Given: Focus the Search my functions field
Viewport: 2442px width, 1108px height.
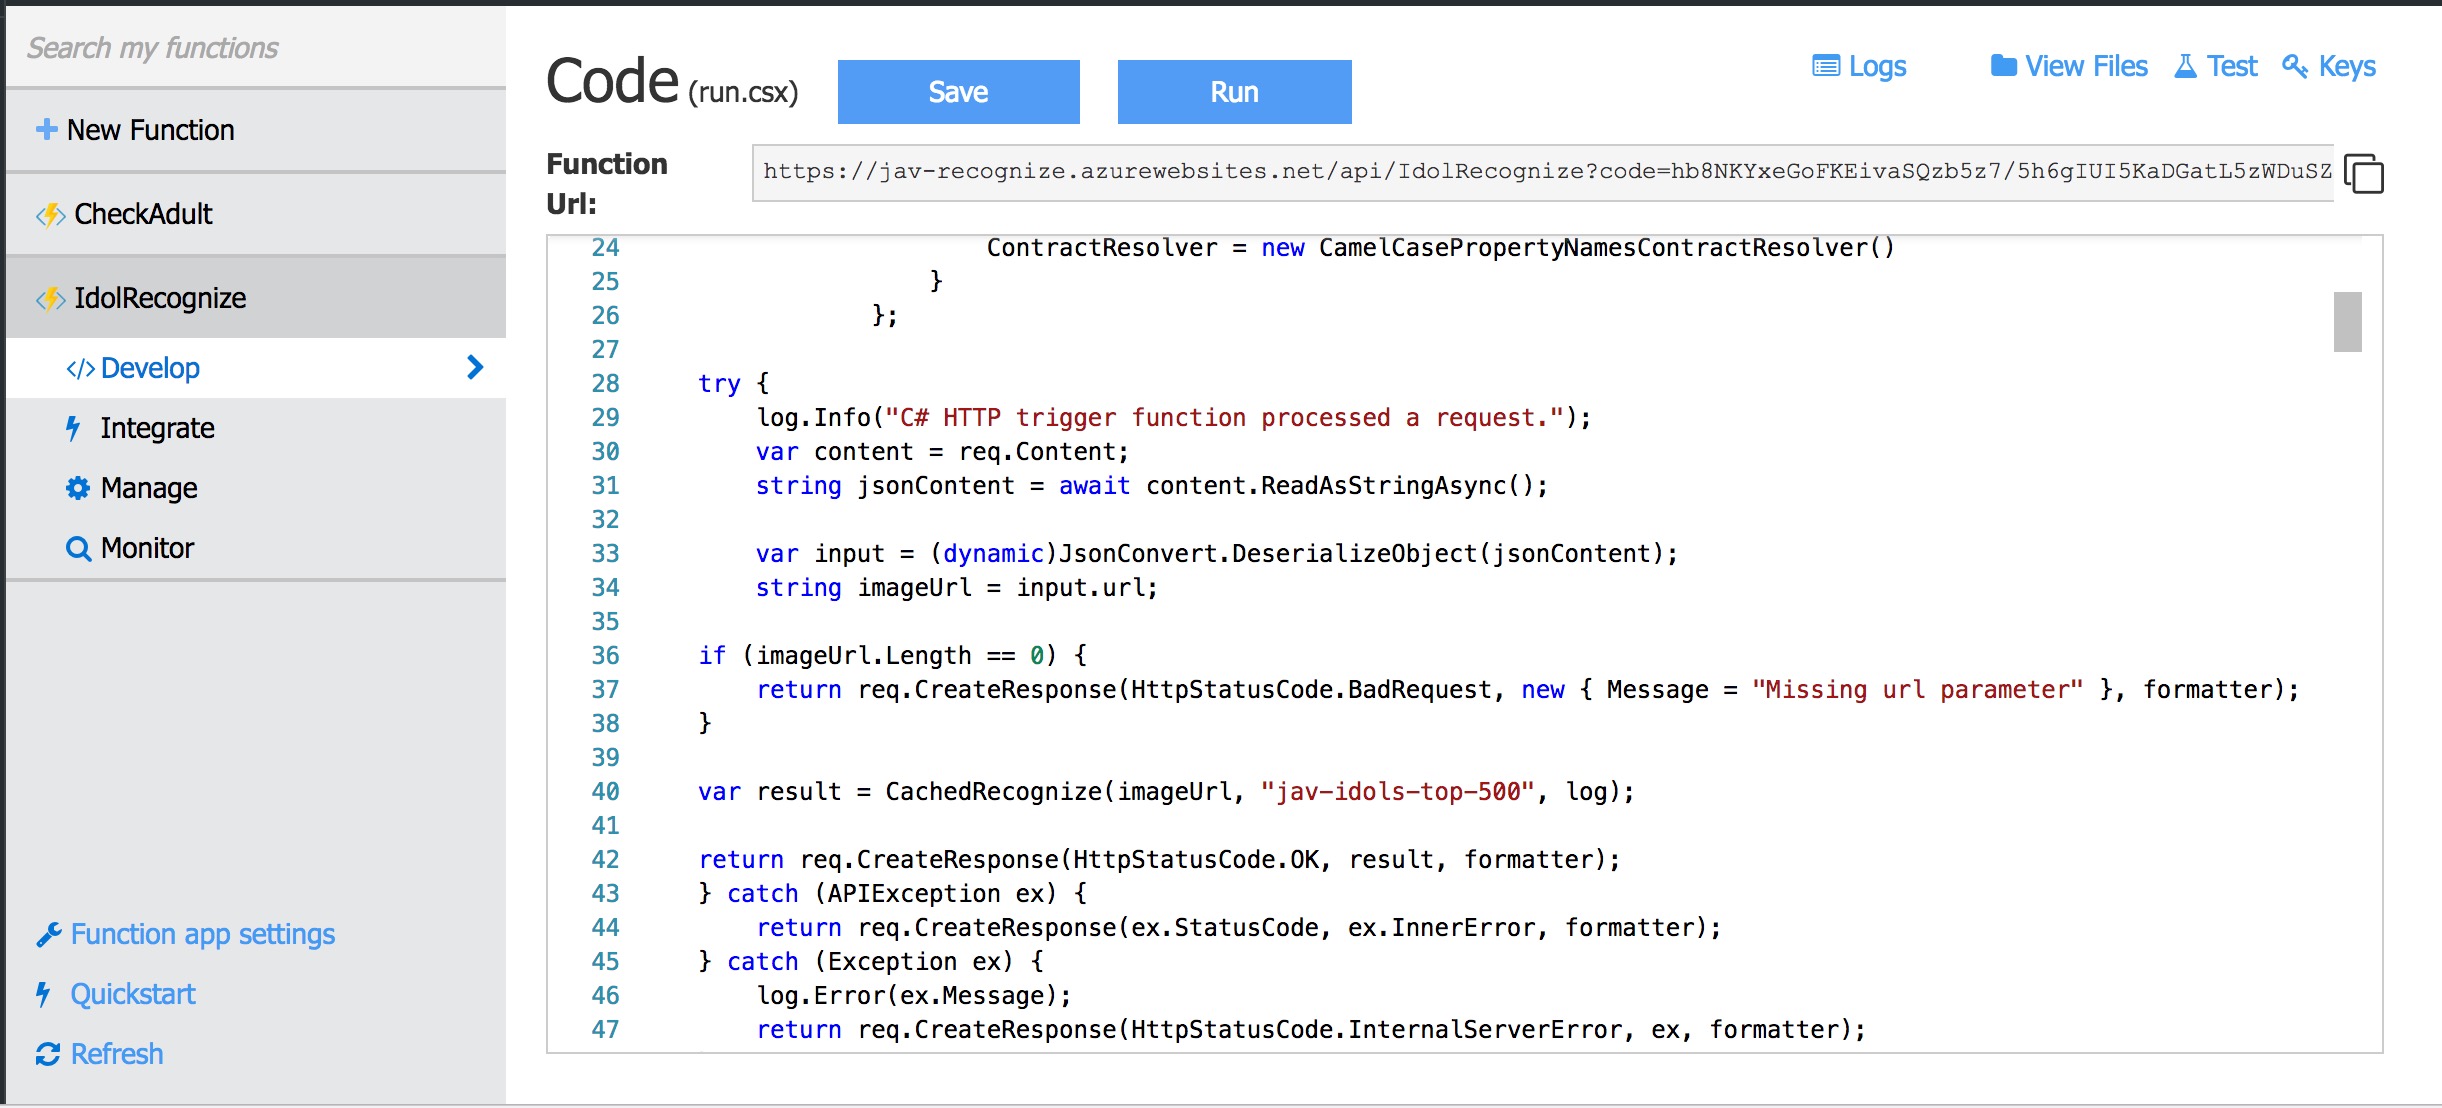Looking at the screenshot, I should click(255, 48).
